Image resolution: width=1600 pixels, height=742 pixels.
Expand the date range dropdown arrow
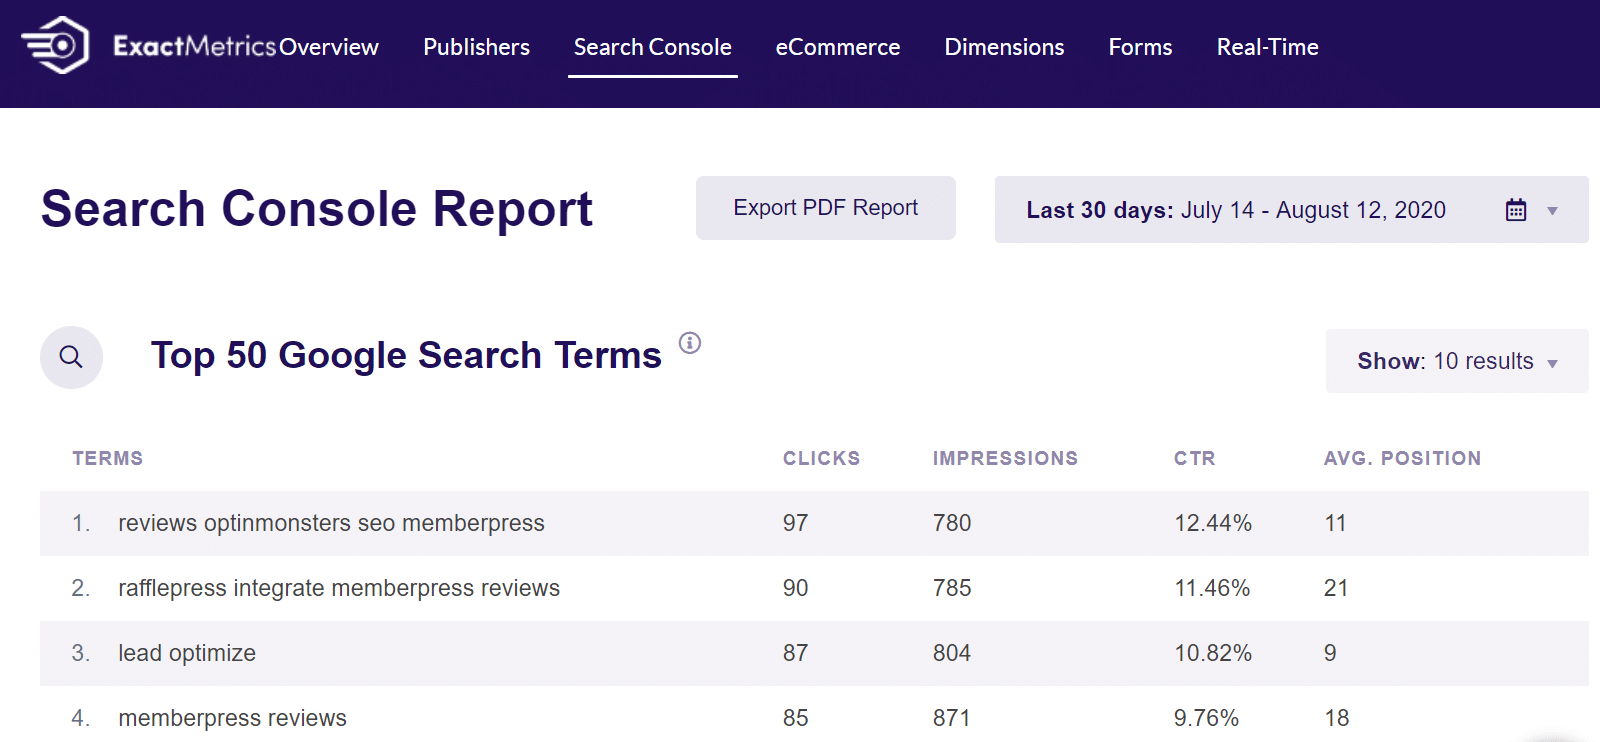[1553, 211]
